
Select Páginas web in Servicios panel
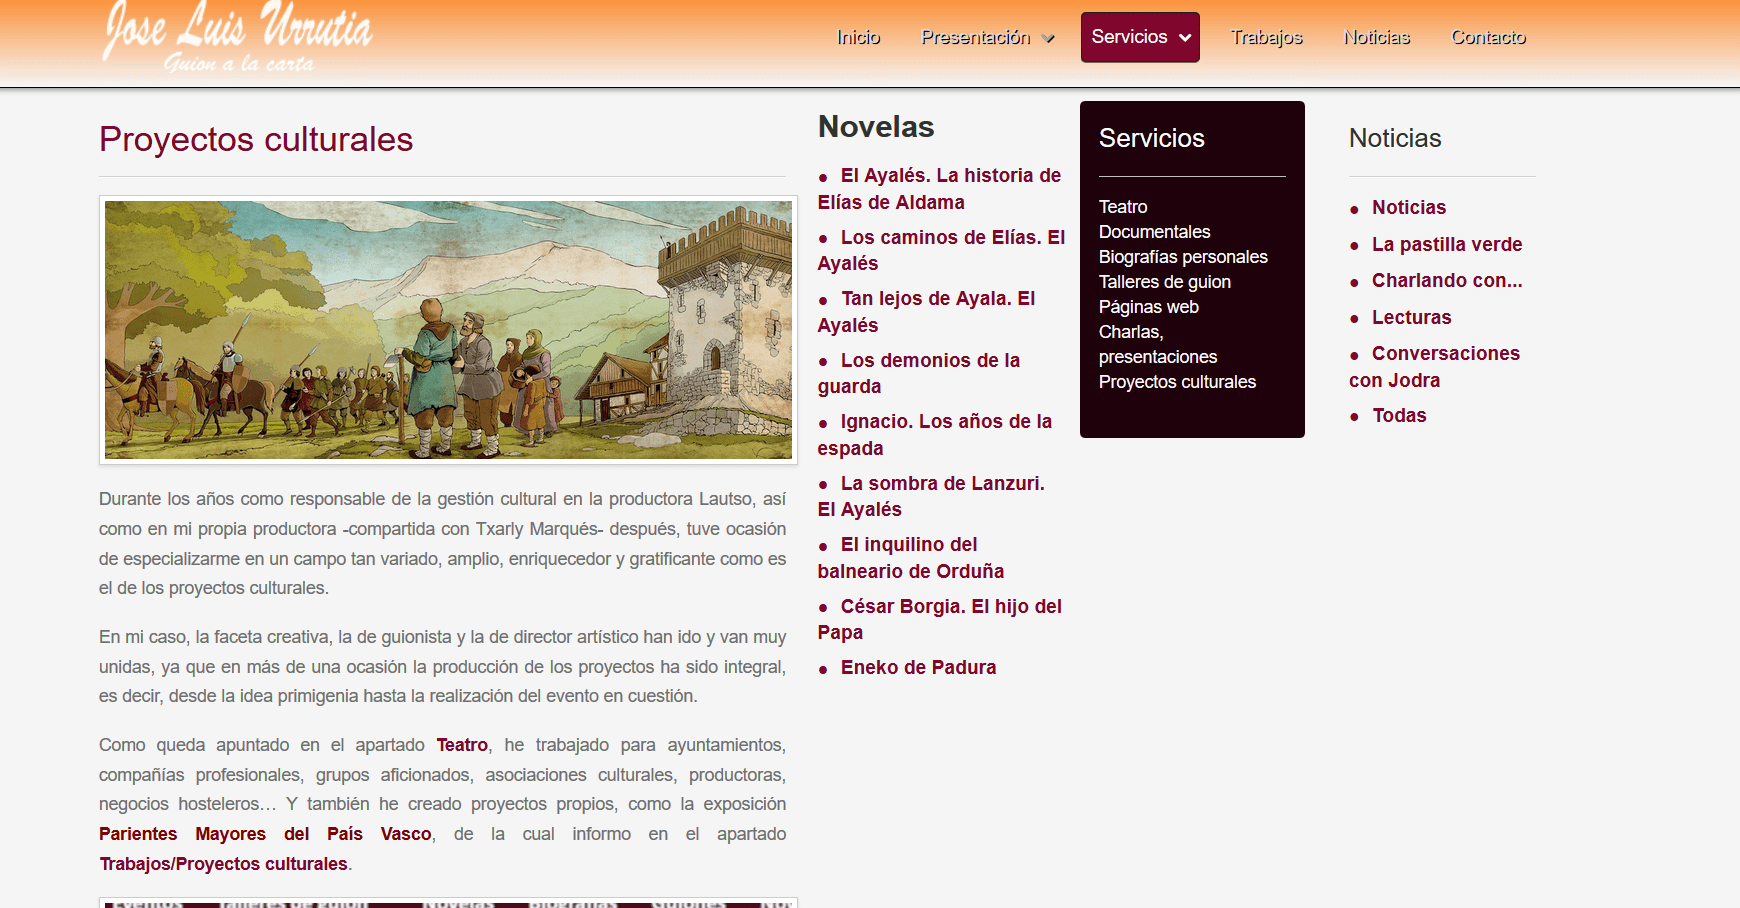[1148, 307]
